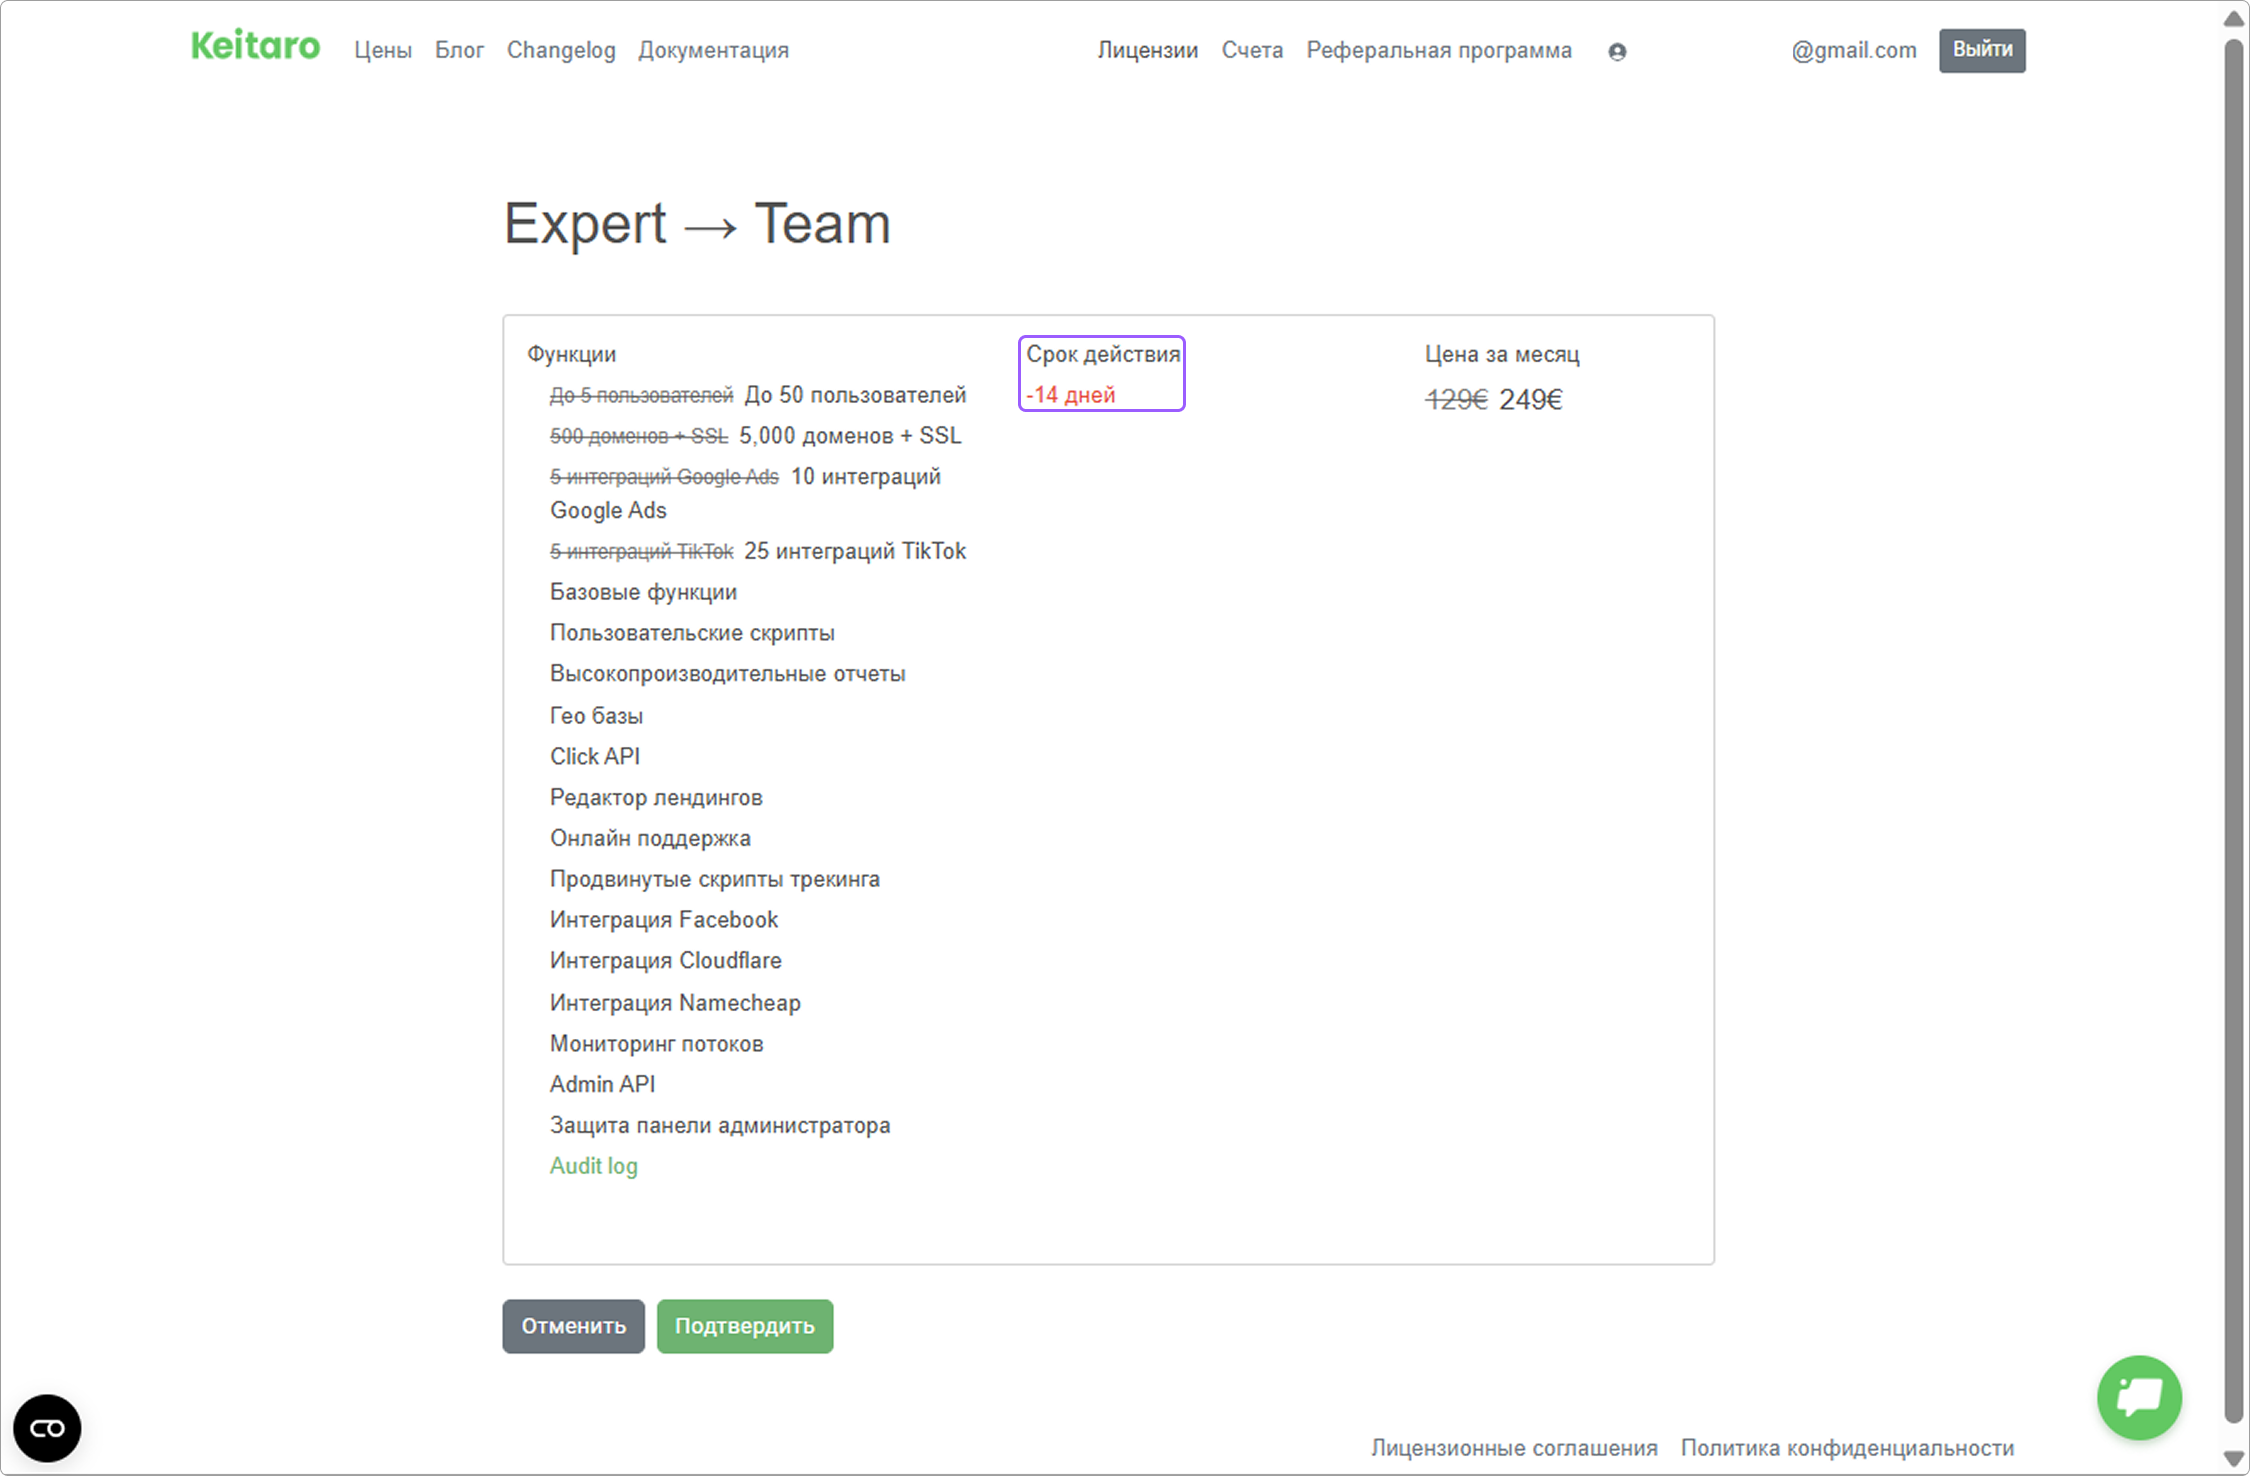The width and height of the screenshot is (2250, 1476).
Task: Click crossed-out '5 интеграций TikTok' text
Action: point(641,552)
